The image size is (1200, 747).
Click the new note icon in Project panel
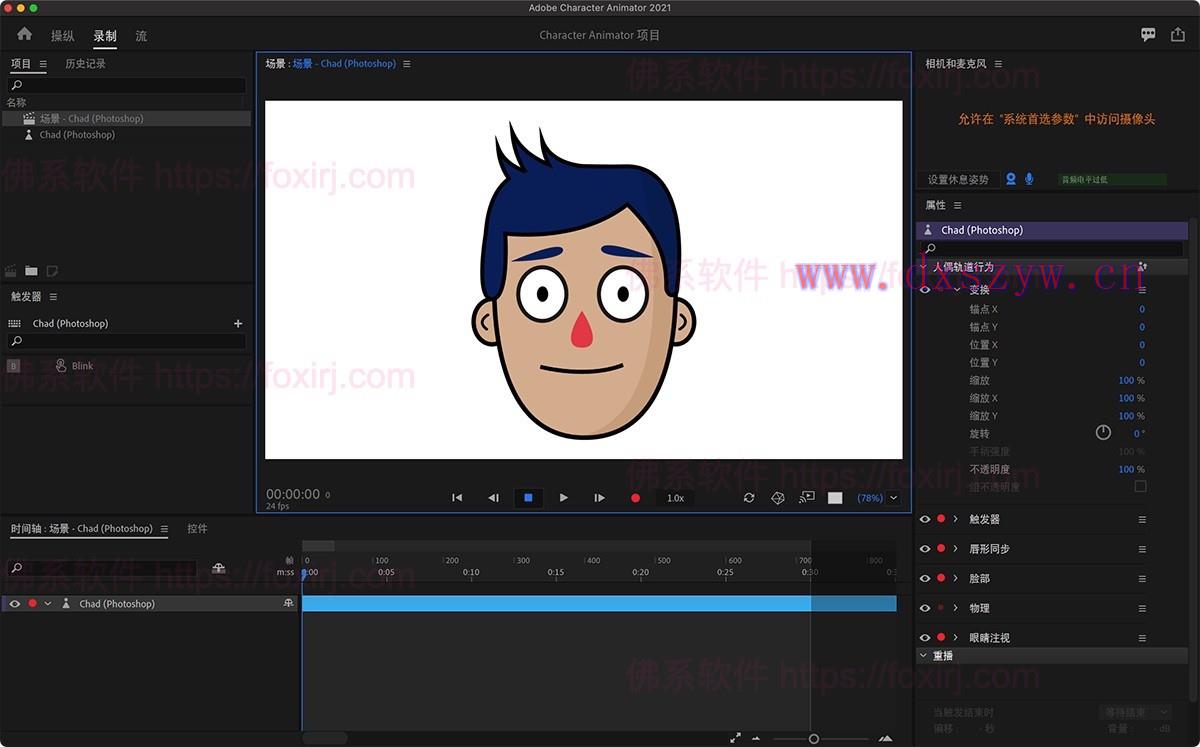click(x=52, y=271)
